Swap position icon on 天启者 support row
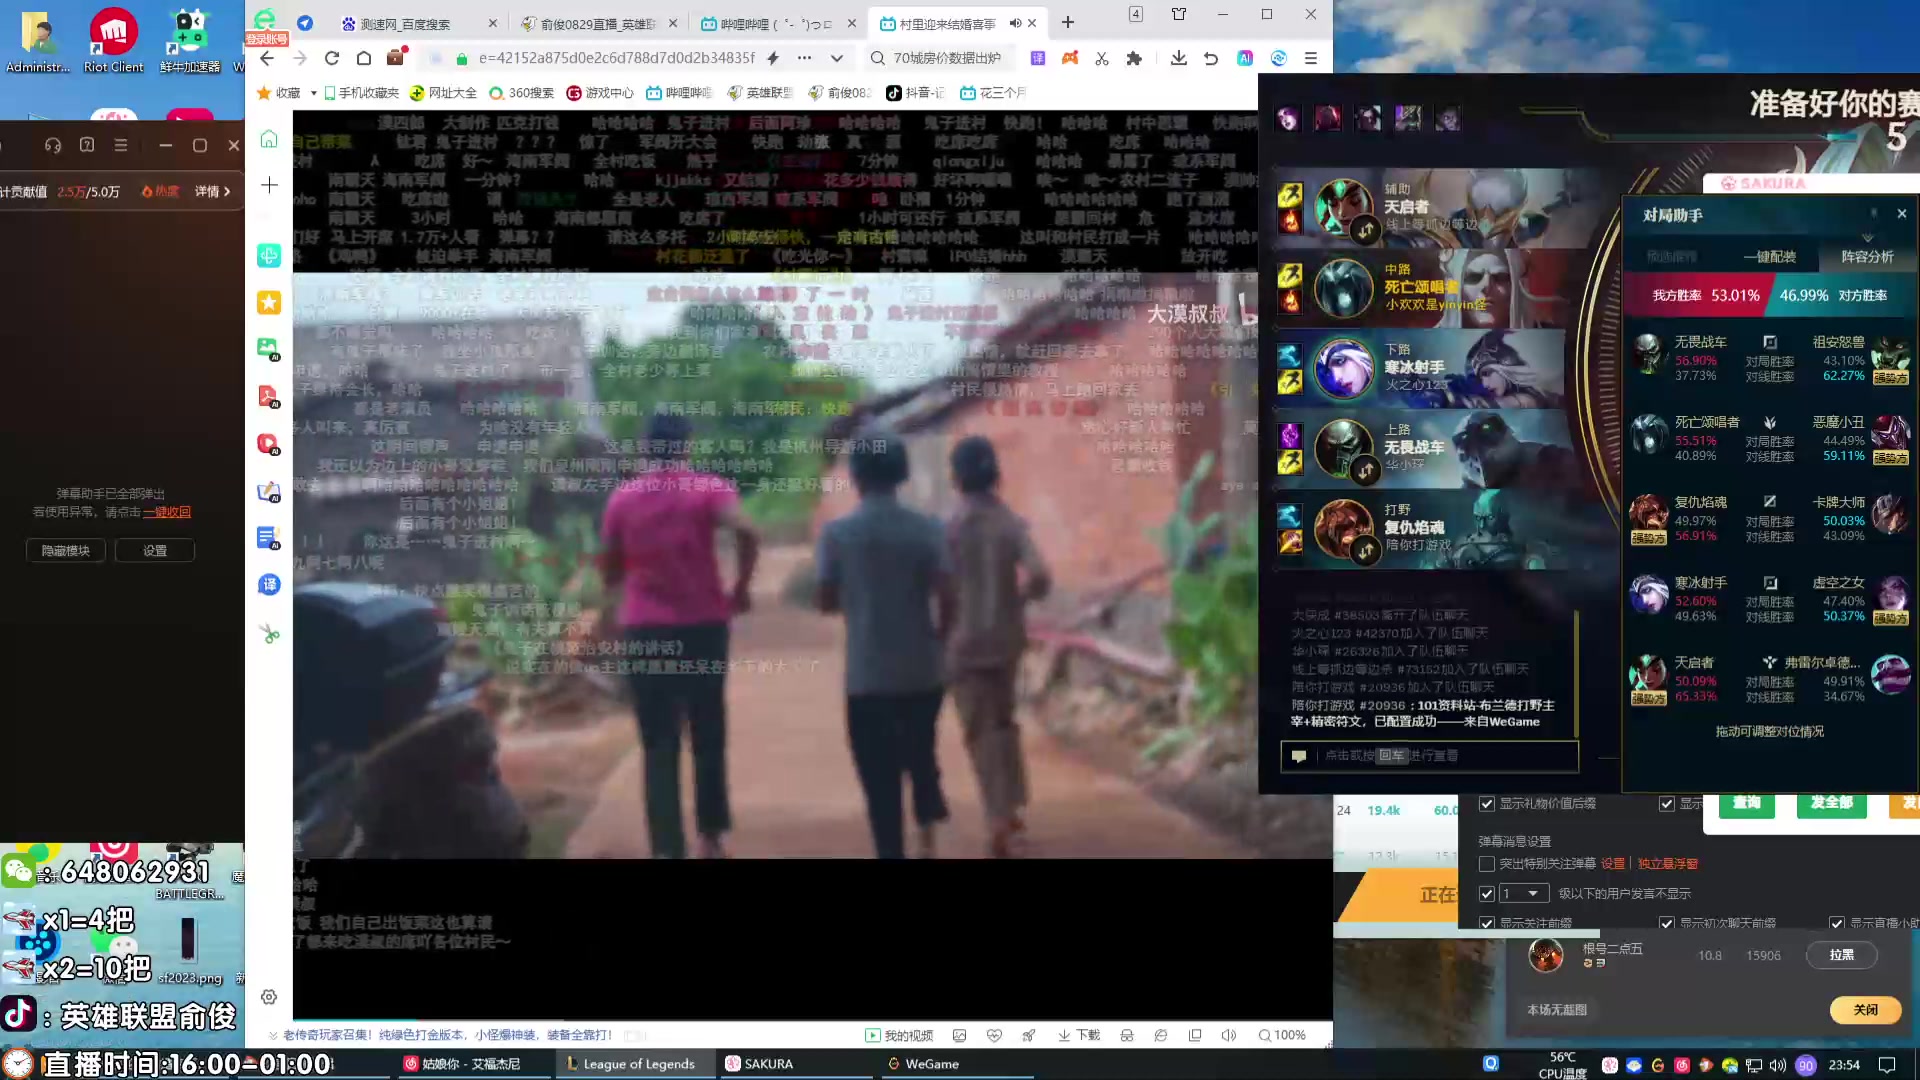 pos(1365,231)
